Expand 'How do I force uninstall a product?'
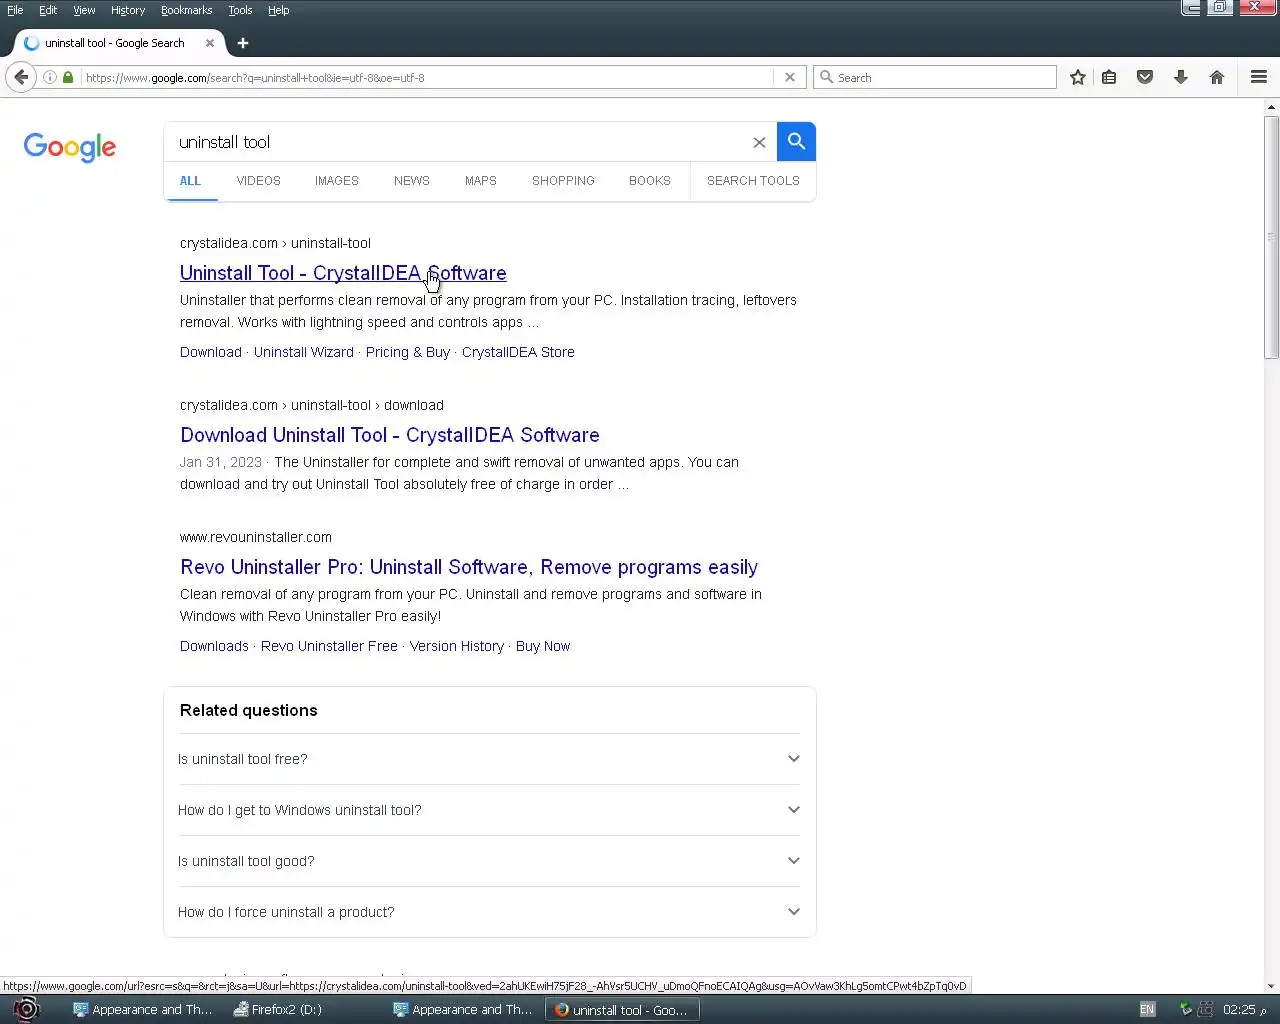Viewport: 1280px width, 1024px height. click(x=489, y=912)
